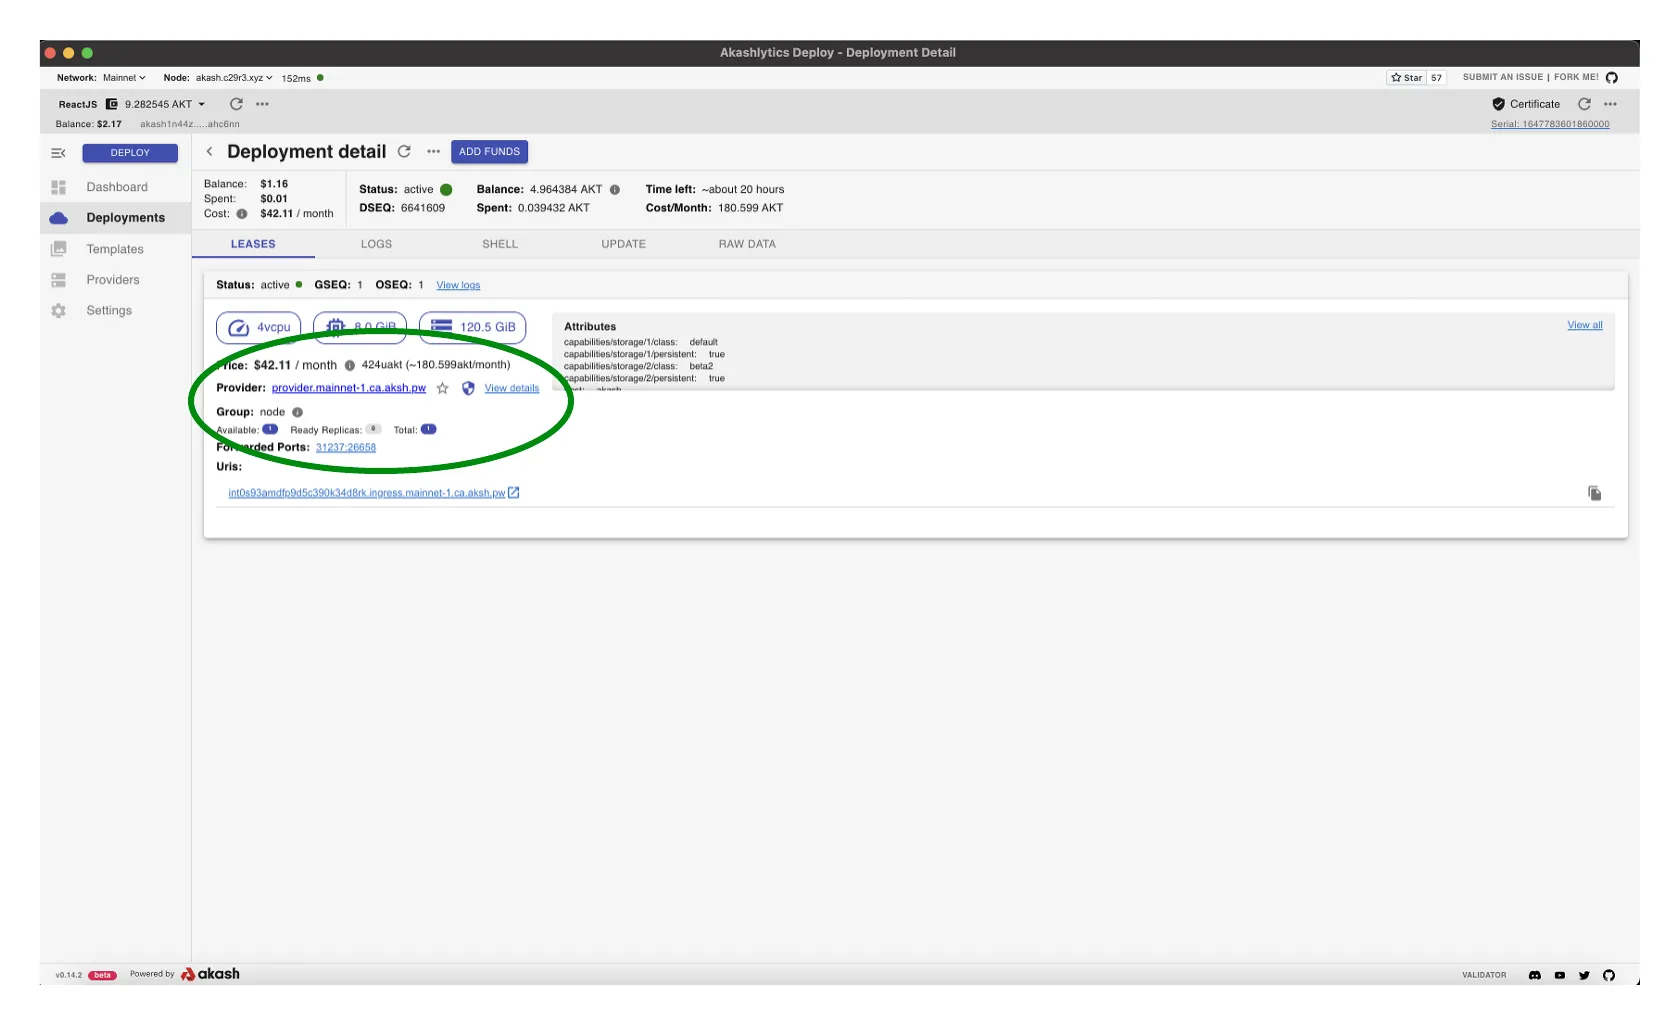This screenshot has height=1024, width=1680.
Task: Refresh the Deployment detail page
Action: click(x=404, y=152)
